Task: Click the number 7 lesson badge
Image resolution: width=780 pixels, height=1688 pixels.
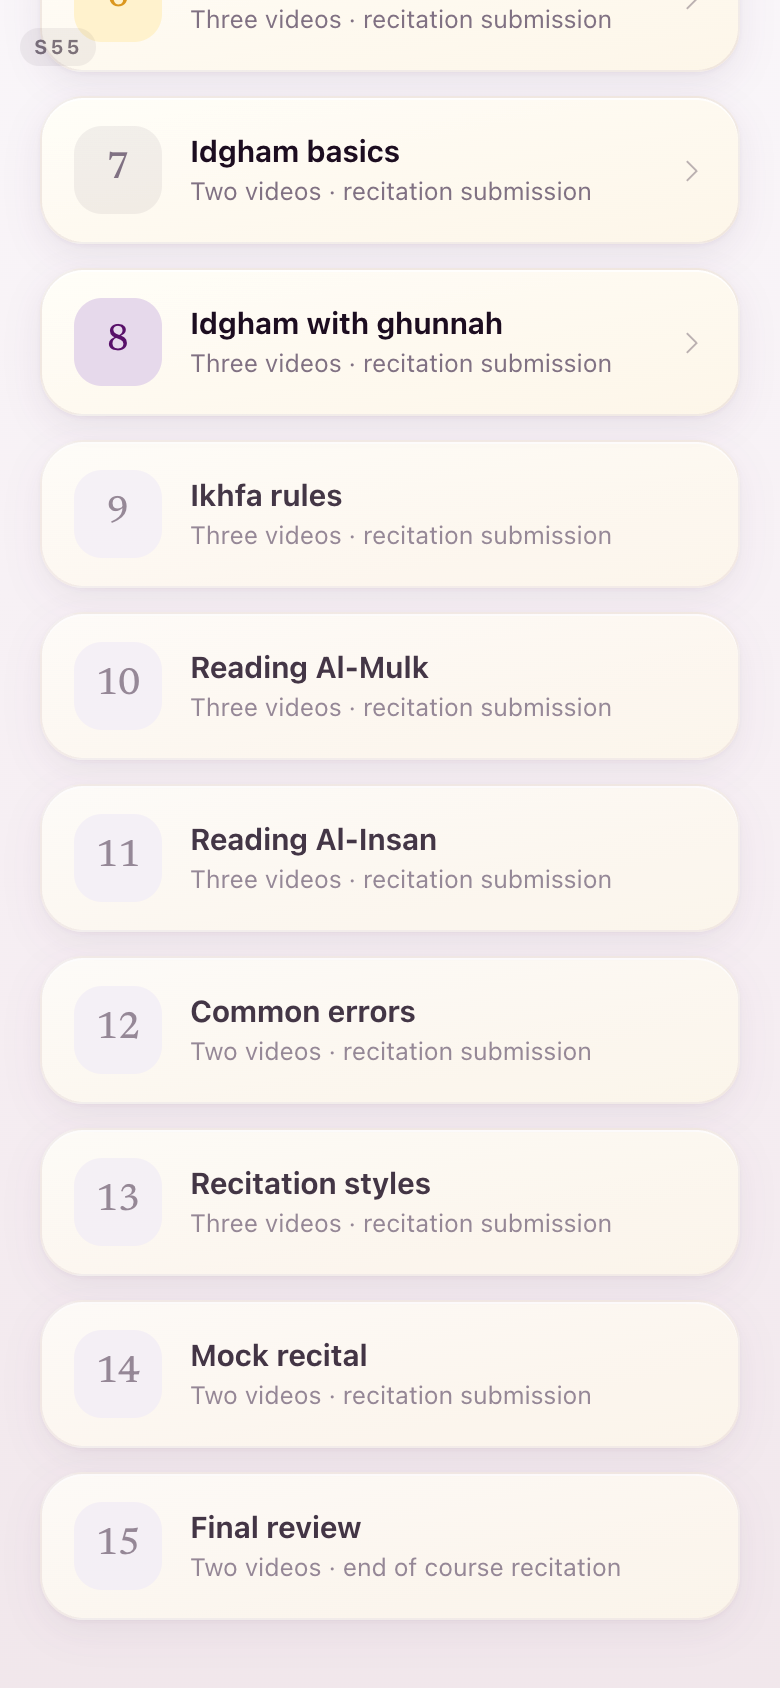Action: [118, 170]
